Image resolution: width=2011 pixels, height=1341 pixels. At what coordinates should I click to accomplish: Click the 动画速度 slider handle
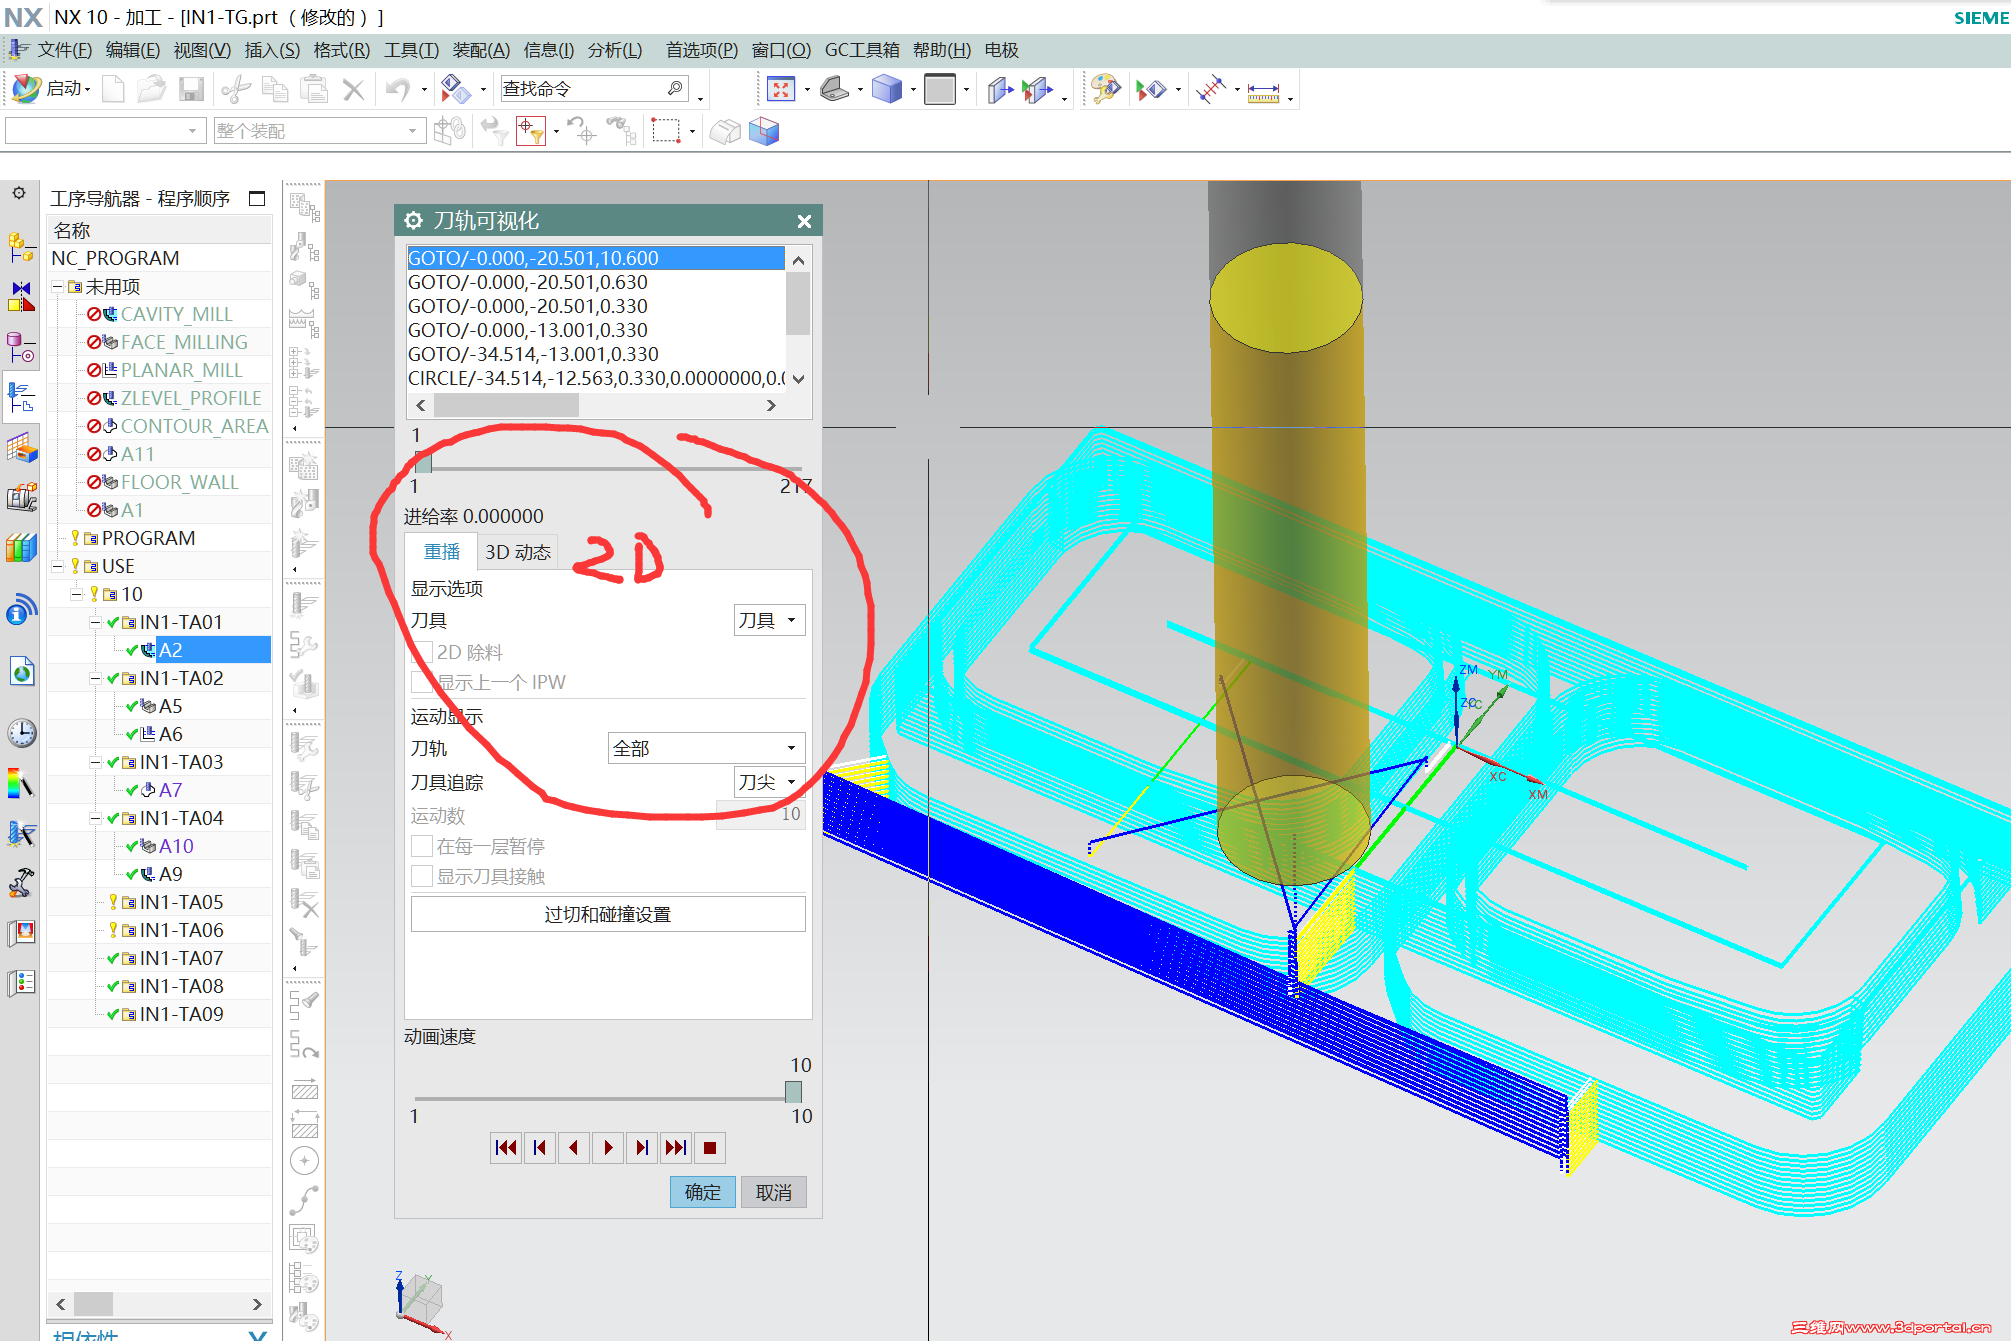[x=793, y=1091]
